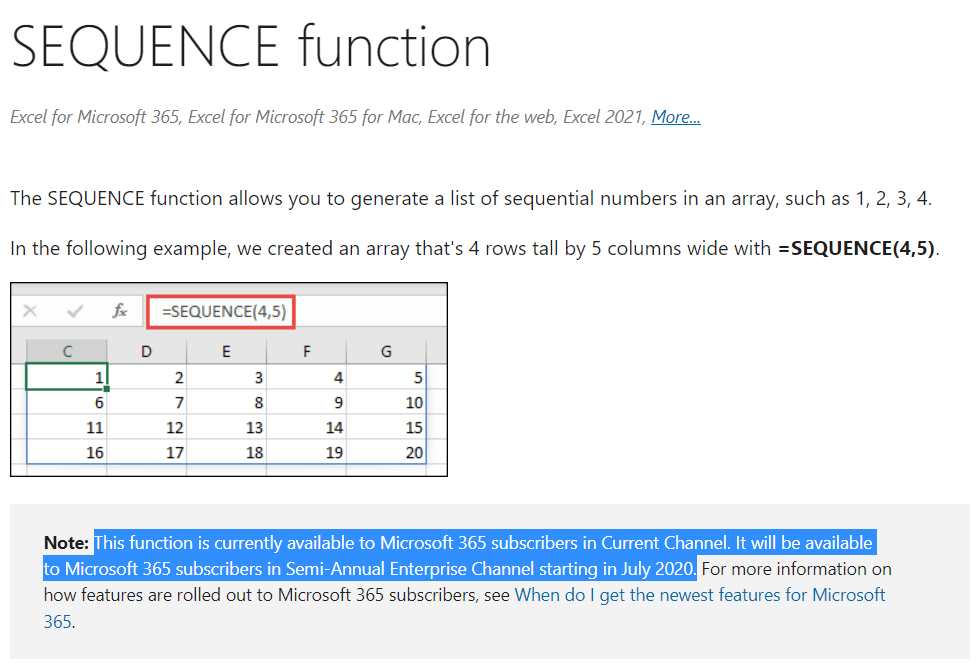
Task: Select column D header
Action: [147, 352]
